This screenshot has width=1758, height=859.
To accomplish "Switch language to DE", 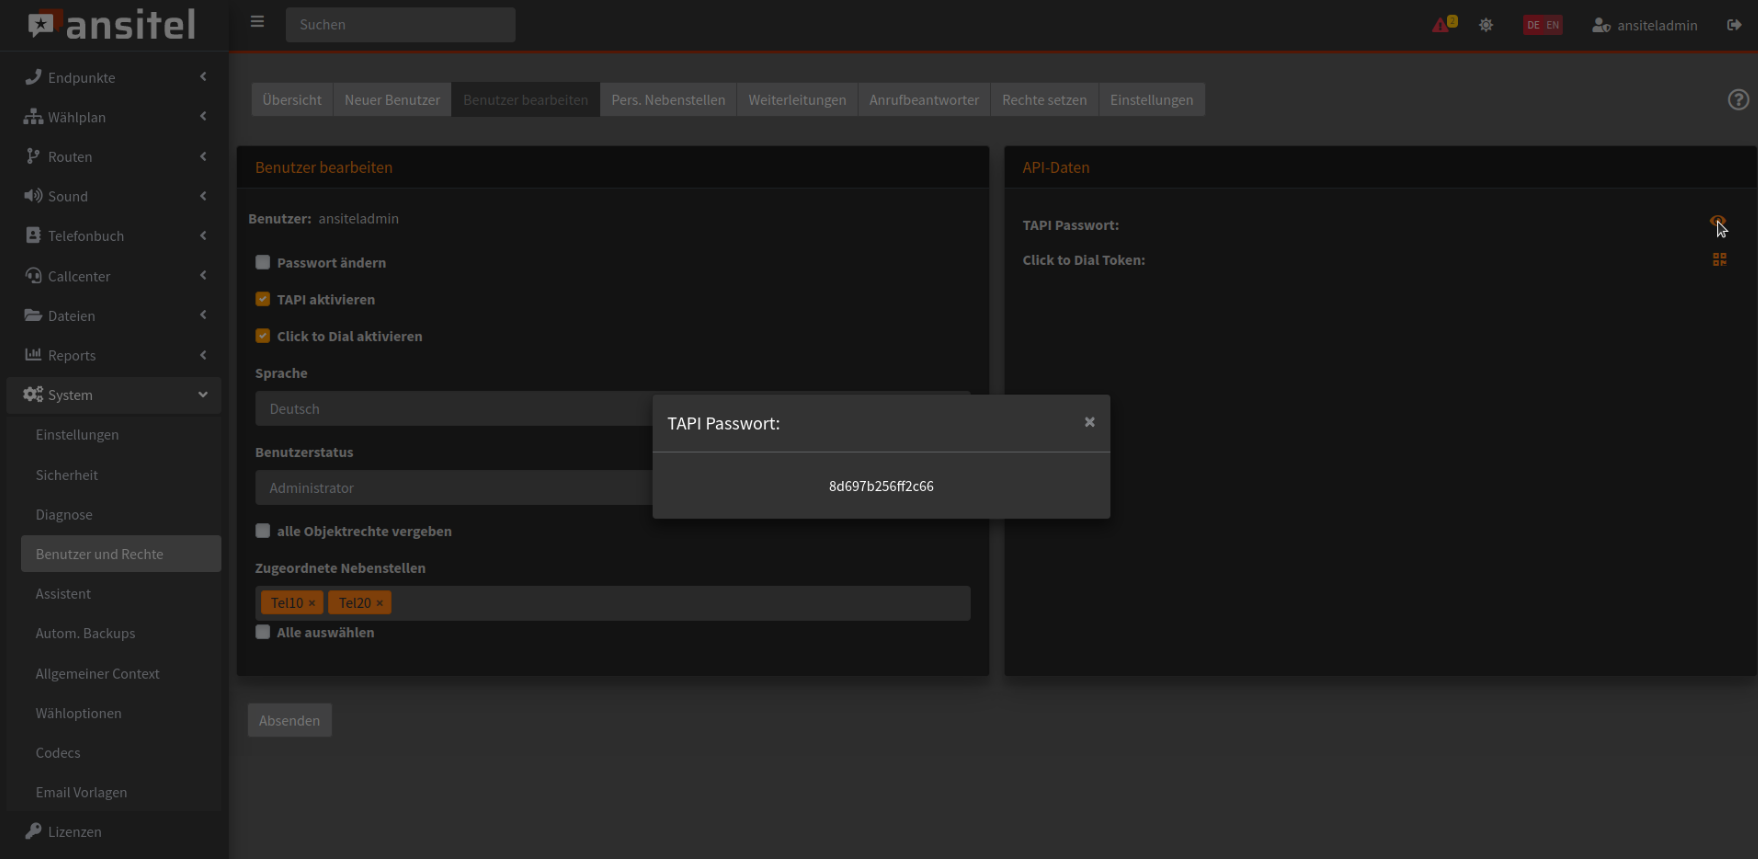I will (1533, 25).
